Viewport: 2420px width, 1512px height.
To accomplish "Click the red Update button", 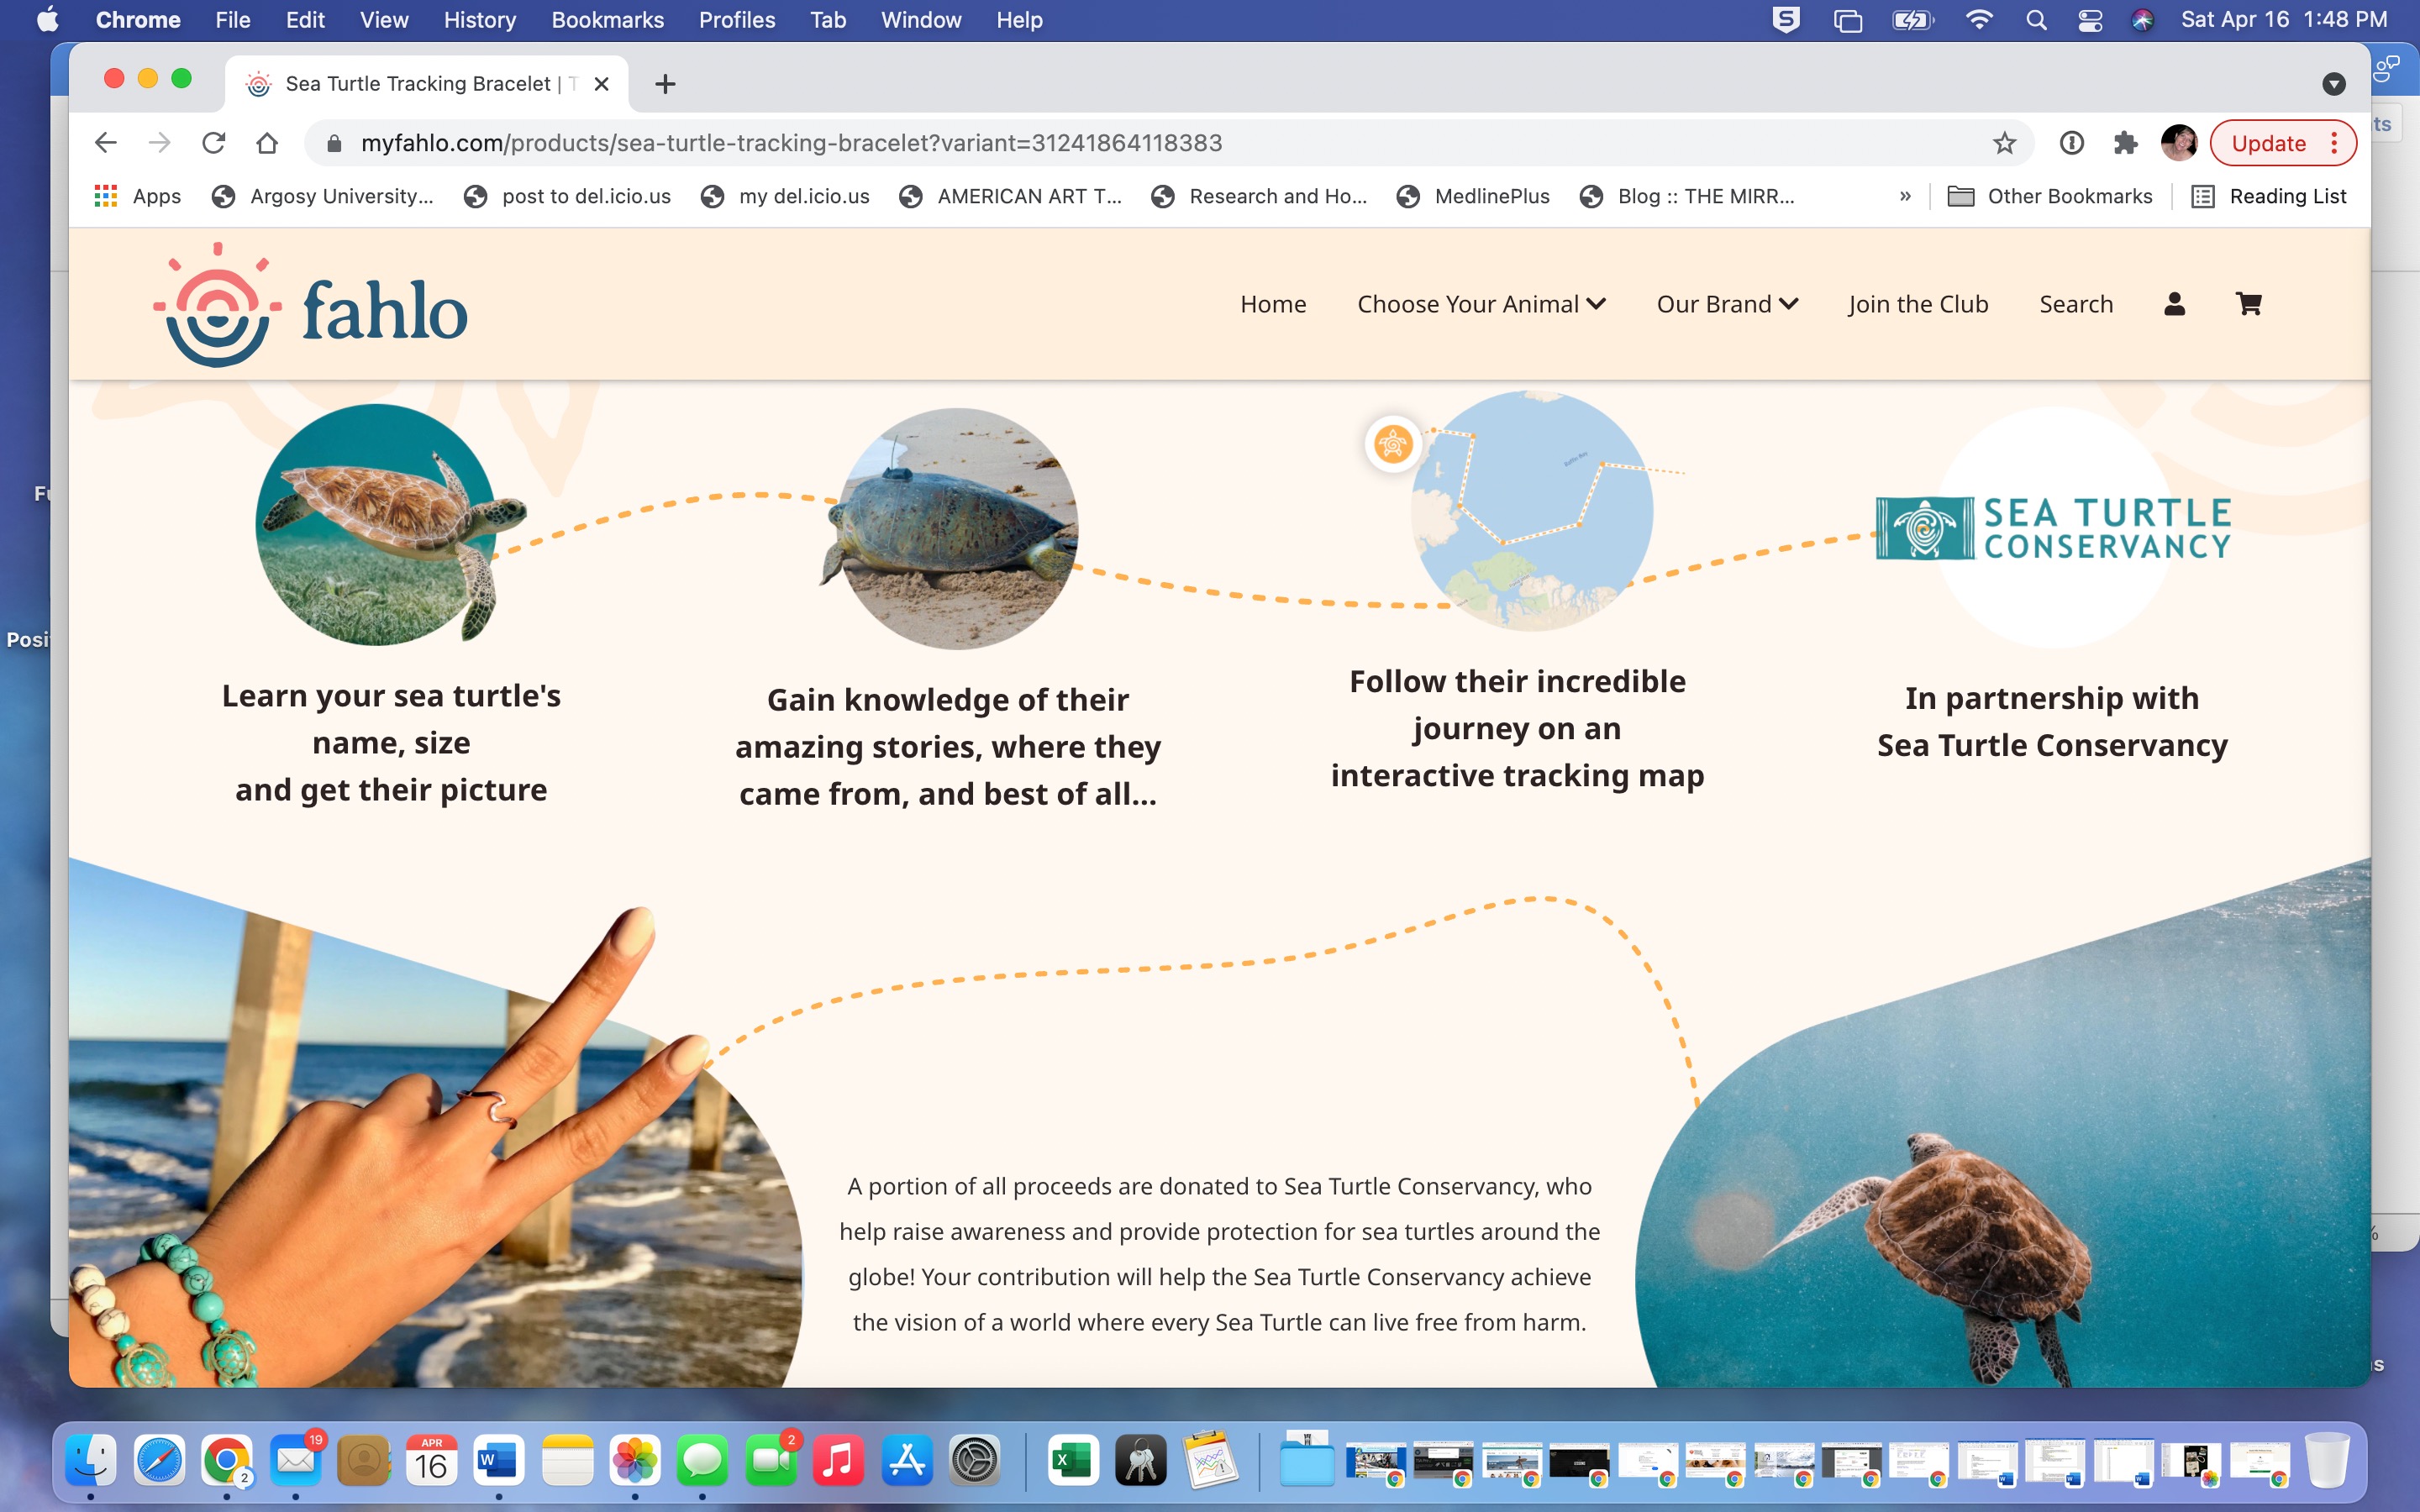I will (x=2268, y=143).
